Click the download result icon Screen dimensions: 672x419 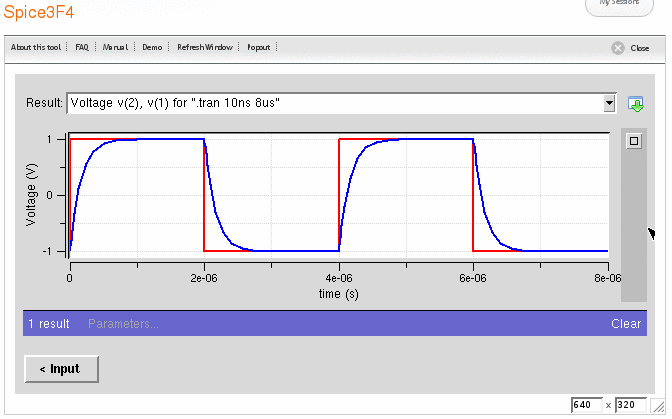[635, 104]
